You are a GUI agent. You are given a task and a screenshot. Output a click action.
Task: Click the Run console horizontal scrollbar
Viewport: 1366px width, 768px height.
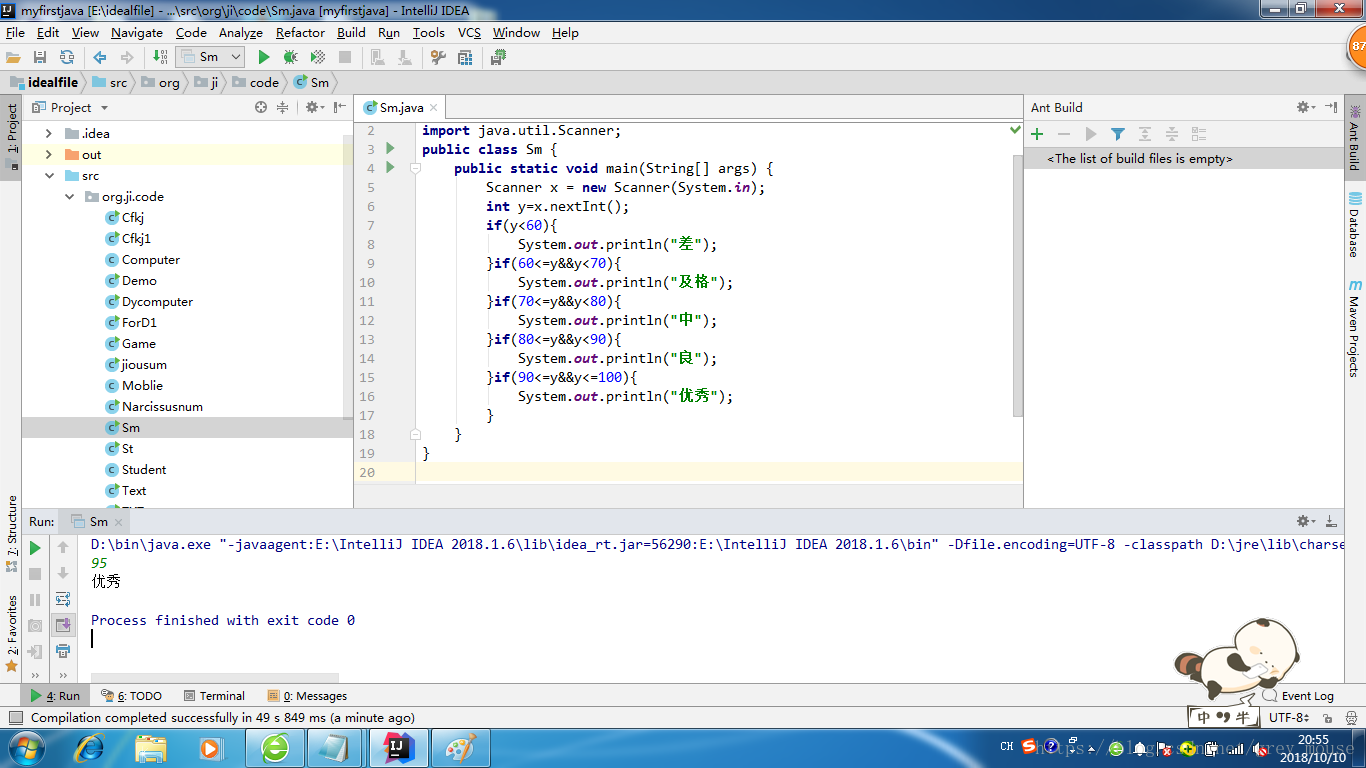pos(215,678)
